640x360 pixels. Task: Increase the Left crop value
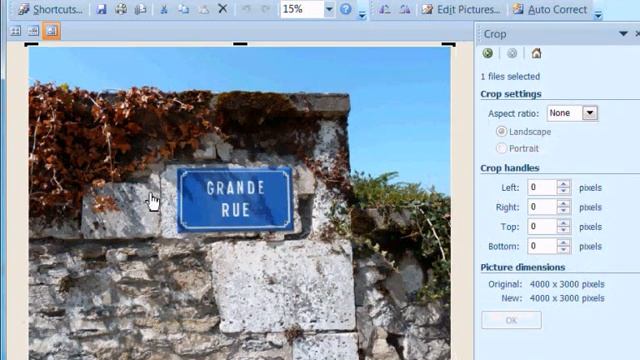click(x=564, y=184)
